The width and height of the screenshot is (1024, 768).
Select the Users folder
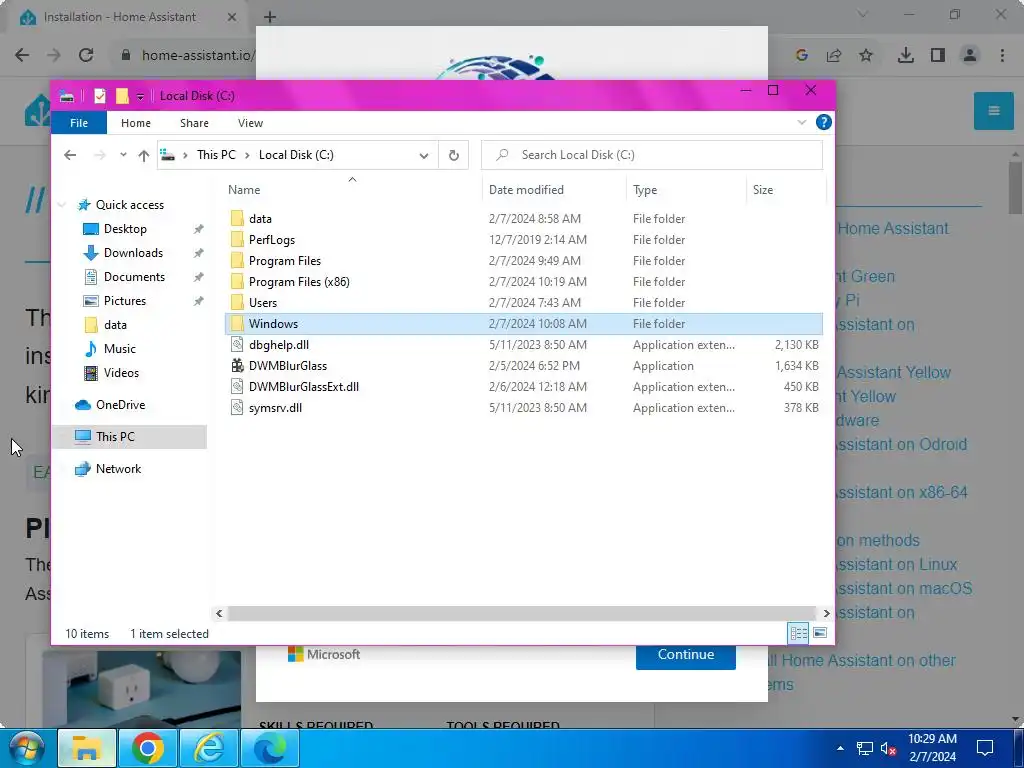pos(263,302)
